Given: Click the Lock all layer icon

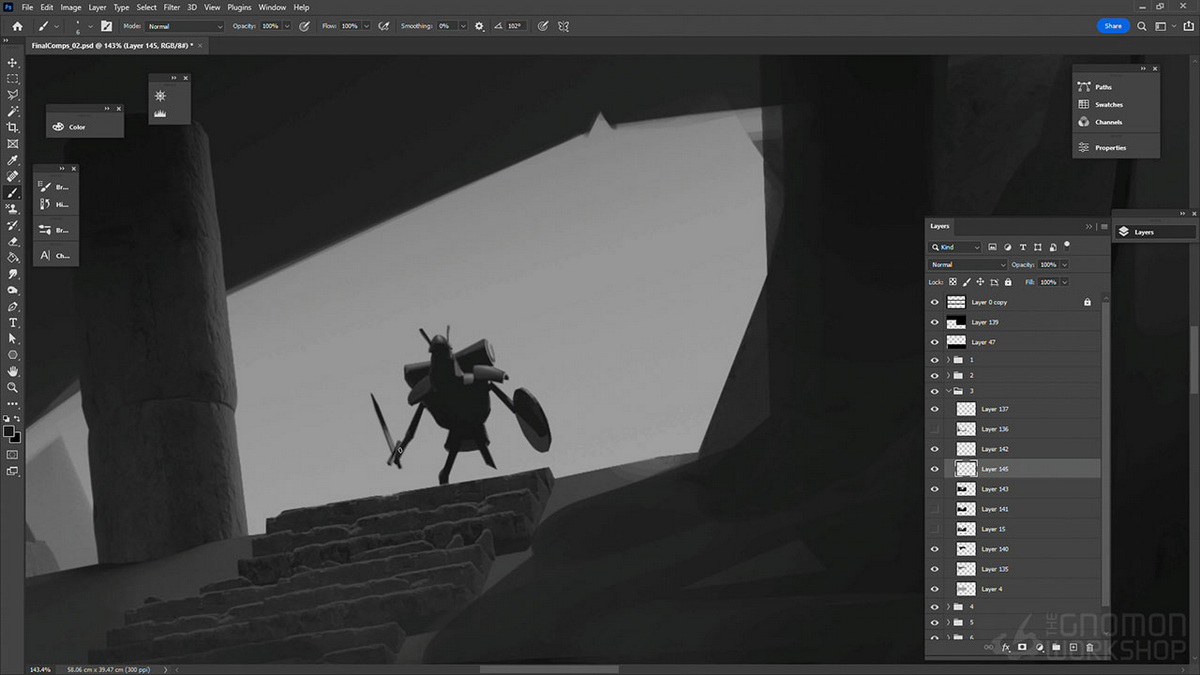Looking at the screenshot, I should point(1008,282).
